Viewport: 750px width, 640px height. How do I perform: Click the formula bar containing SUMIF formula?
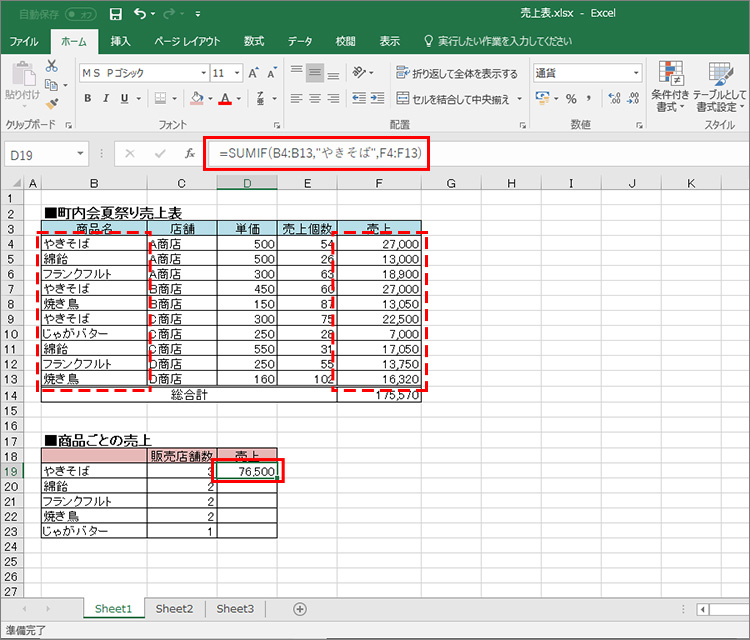pos(316,154)
